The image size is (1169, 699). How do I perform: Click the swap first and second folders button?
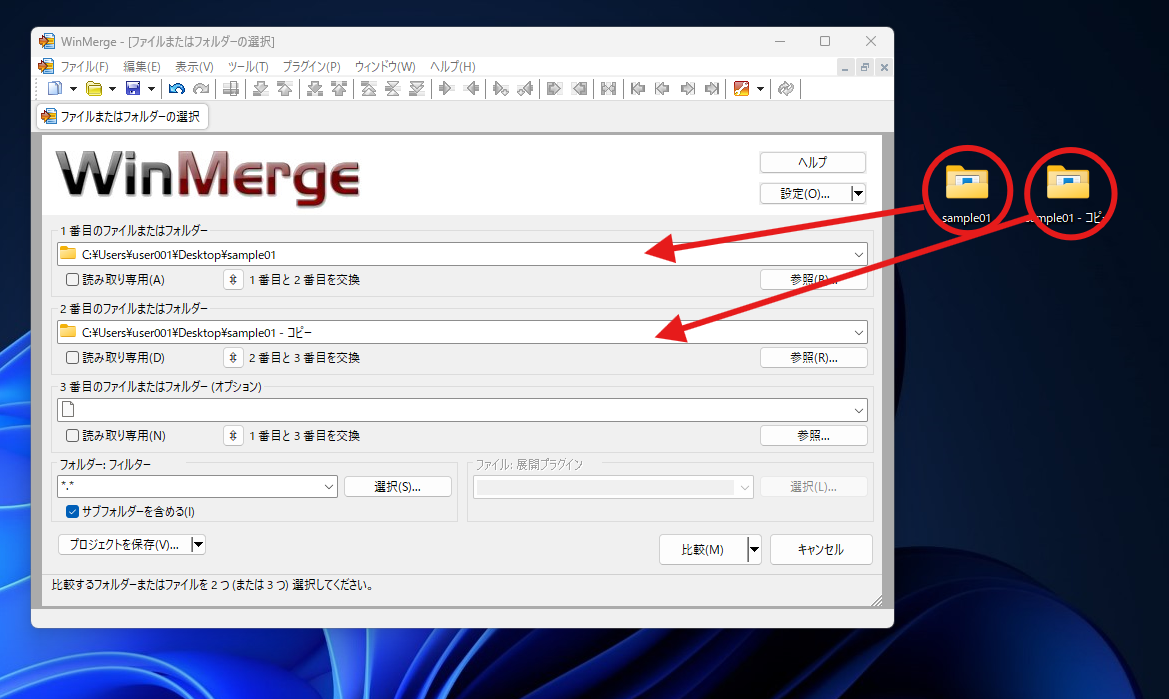(x=232, y=280)
